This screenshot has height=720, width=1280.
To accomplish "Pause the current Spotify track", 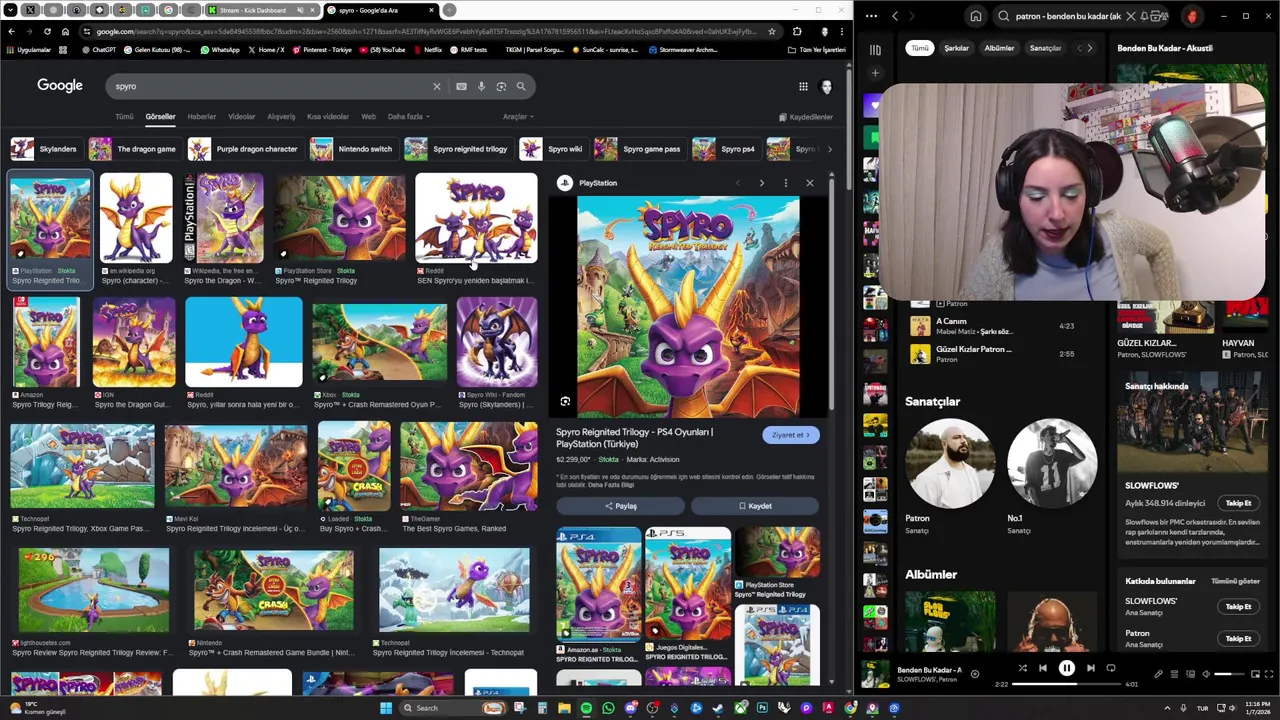I will pyautogui.click(x=1067, y=668).
